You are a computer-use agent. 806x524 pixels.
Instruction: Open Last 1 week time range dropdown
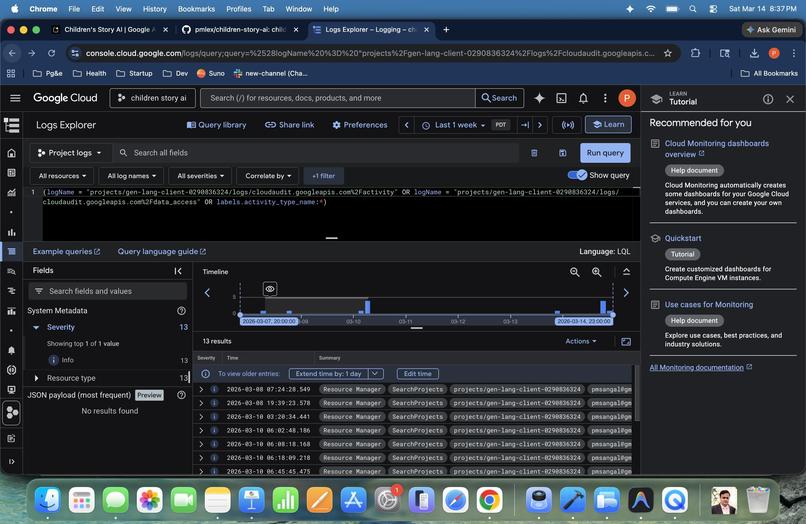tap(454, 125)
